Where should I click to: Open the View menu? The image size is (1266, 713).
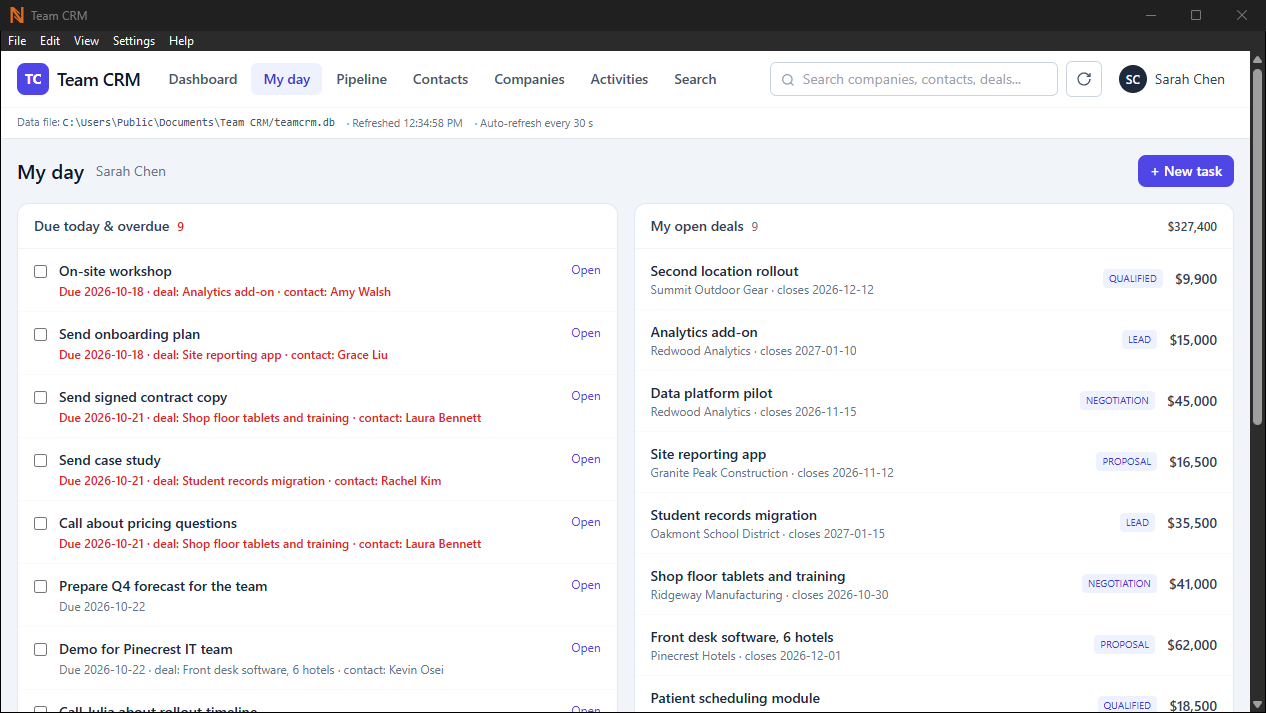click(x=87, y=41)
